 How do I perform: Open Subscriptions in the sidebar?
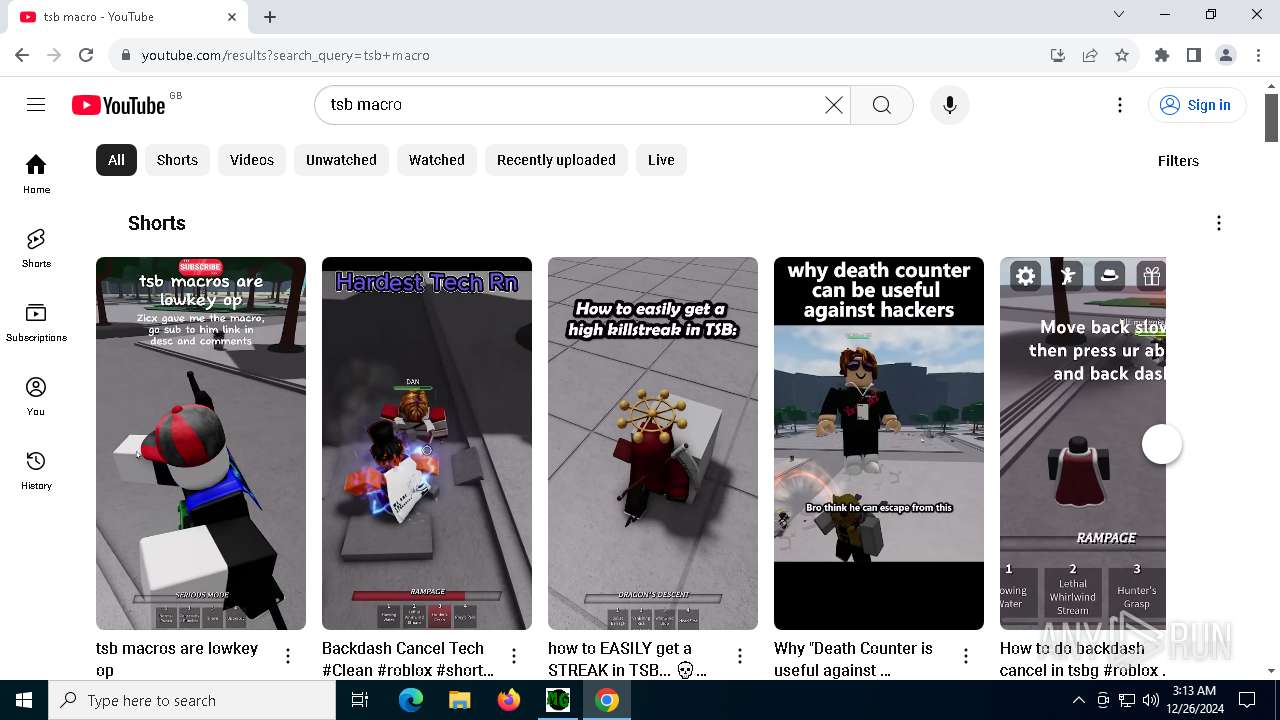[x=36, y=322]
